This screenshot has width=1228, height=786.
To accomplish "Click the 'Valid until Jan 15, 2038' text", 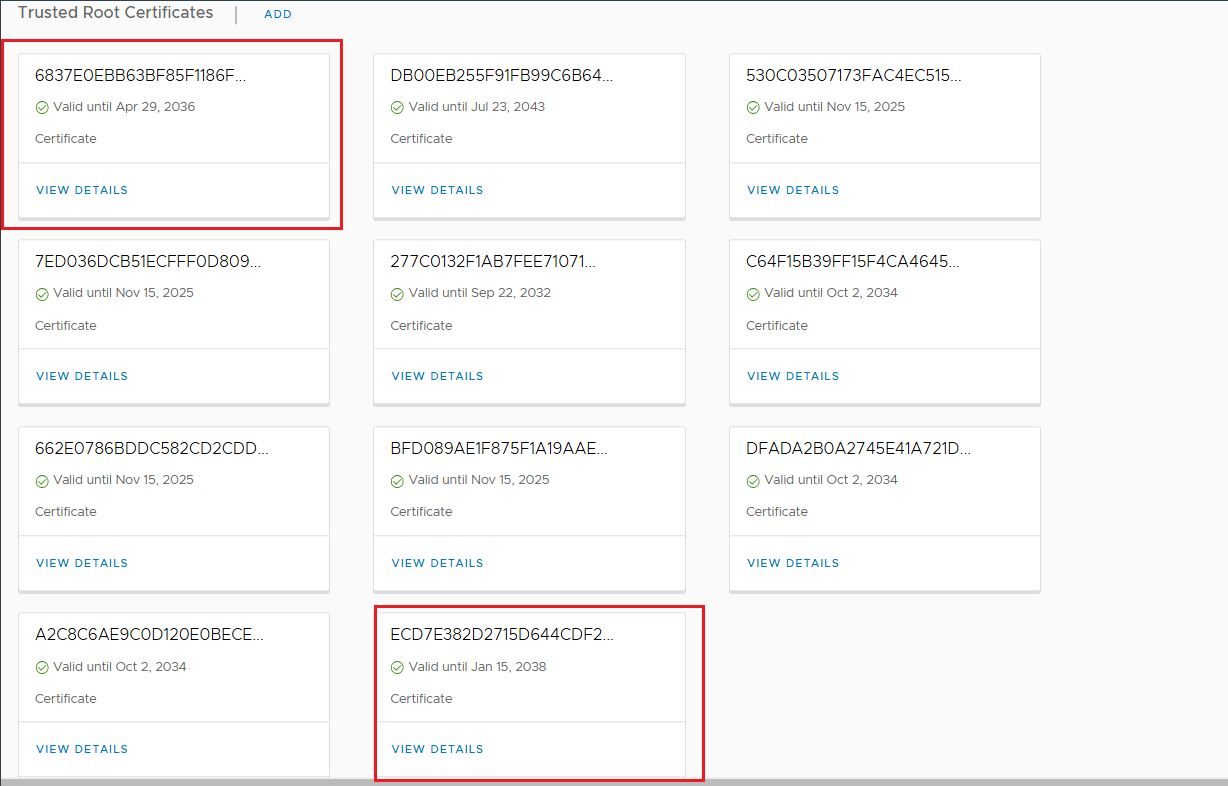I will click(x=478, y=667).
